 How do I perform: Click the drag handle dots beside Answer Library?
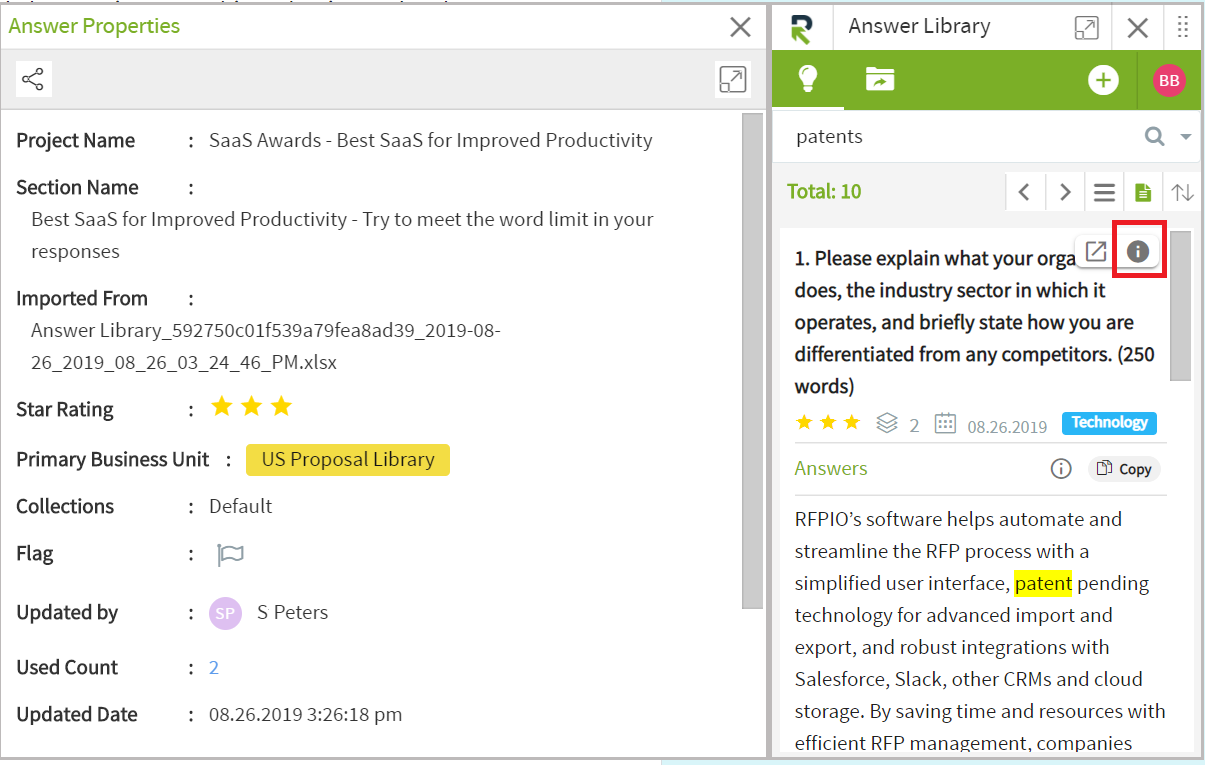click(1183, 27)
